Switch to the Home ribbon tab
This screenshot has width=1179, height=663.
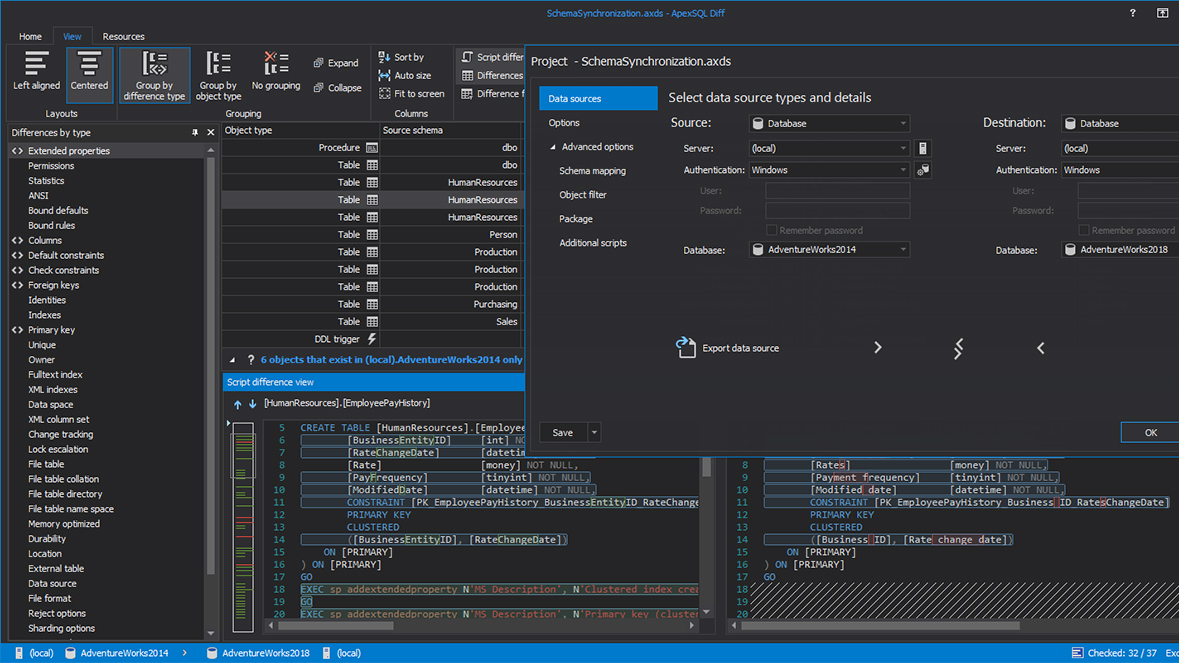[30, 36]
